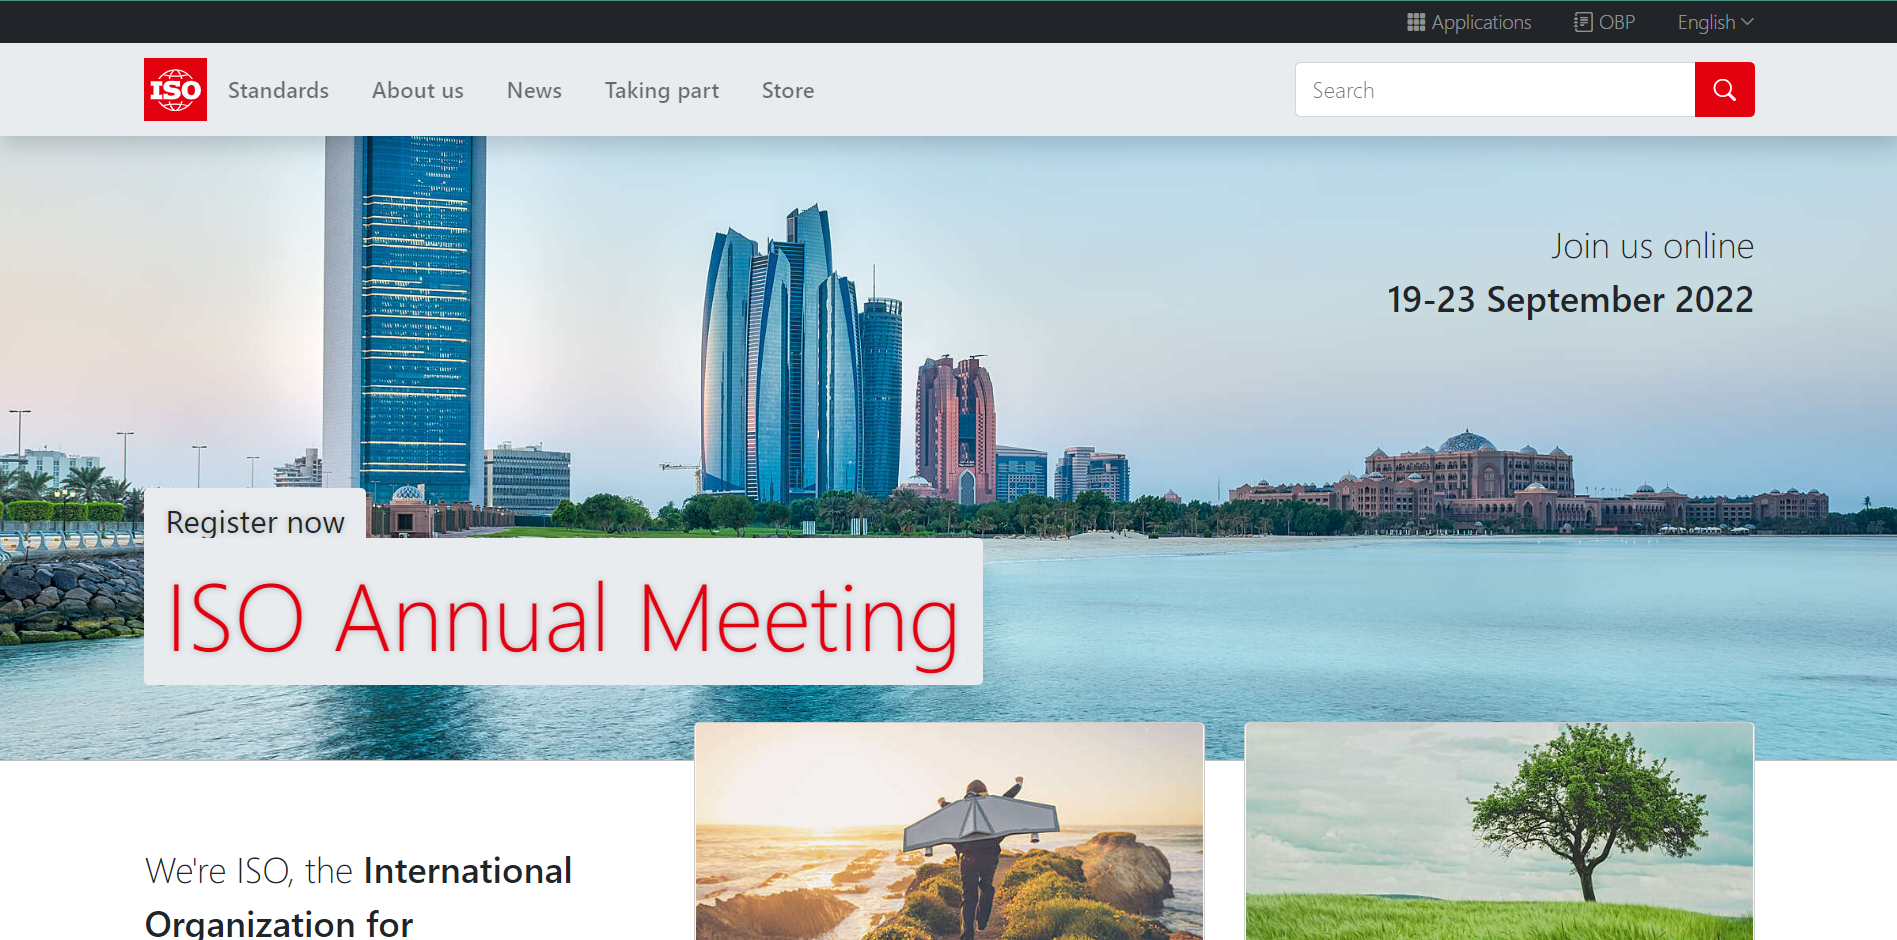The width and height of the screenshot is (1897, 940).
Task: Go to the News section
Action: [534, 90]
